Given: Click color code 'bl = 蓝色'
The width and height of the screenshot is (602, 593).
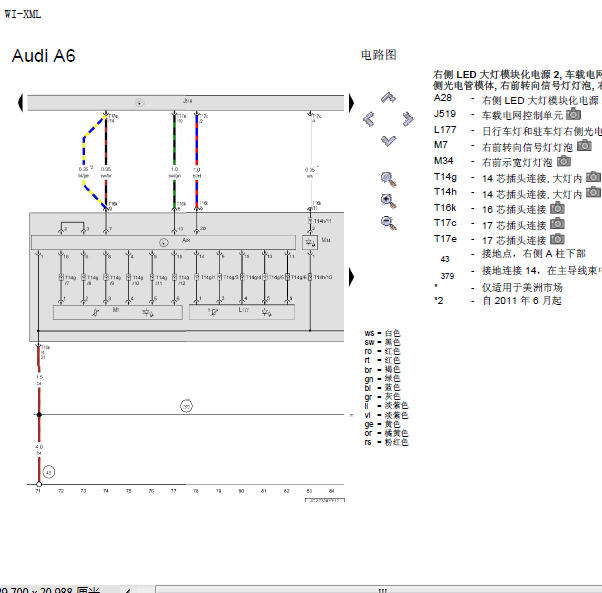Looking at the screenshot, I should coord(382,388).
